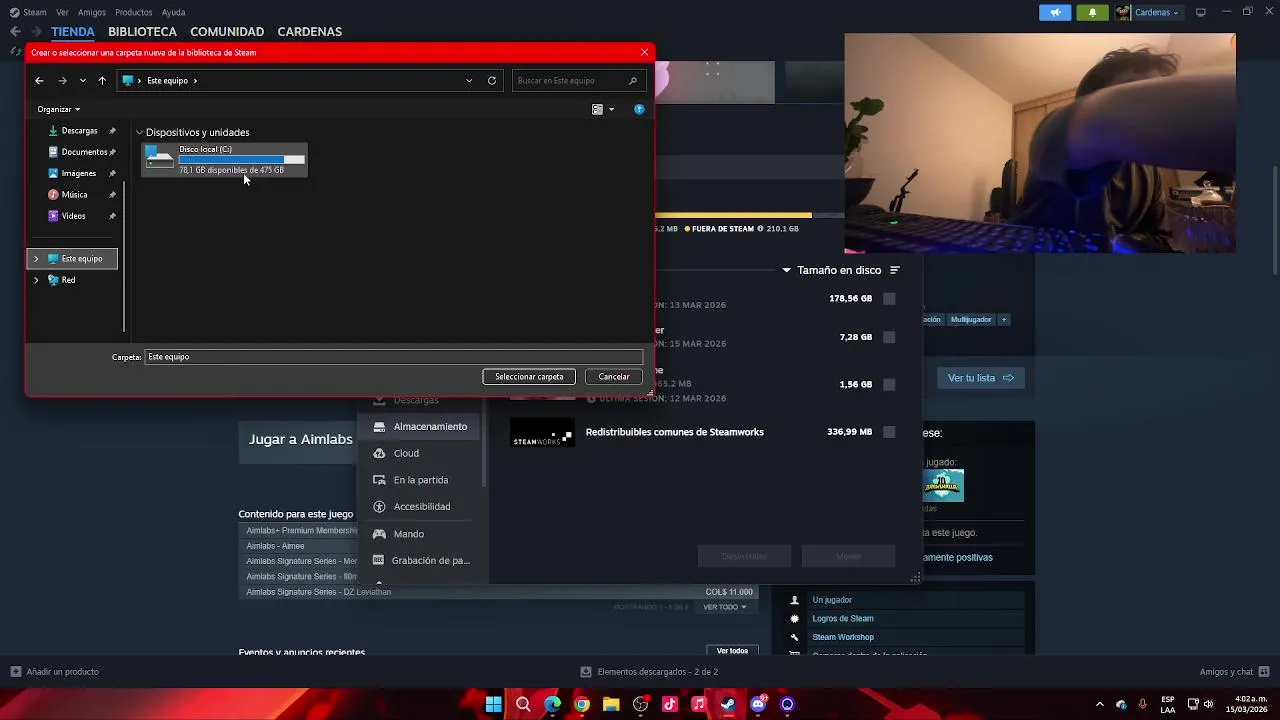Click the Steam announcements megaphone icon
Image resolution: width=1280 pixels, height=720 pixels.
(1055, 12)
